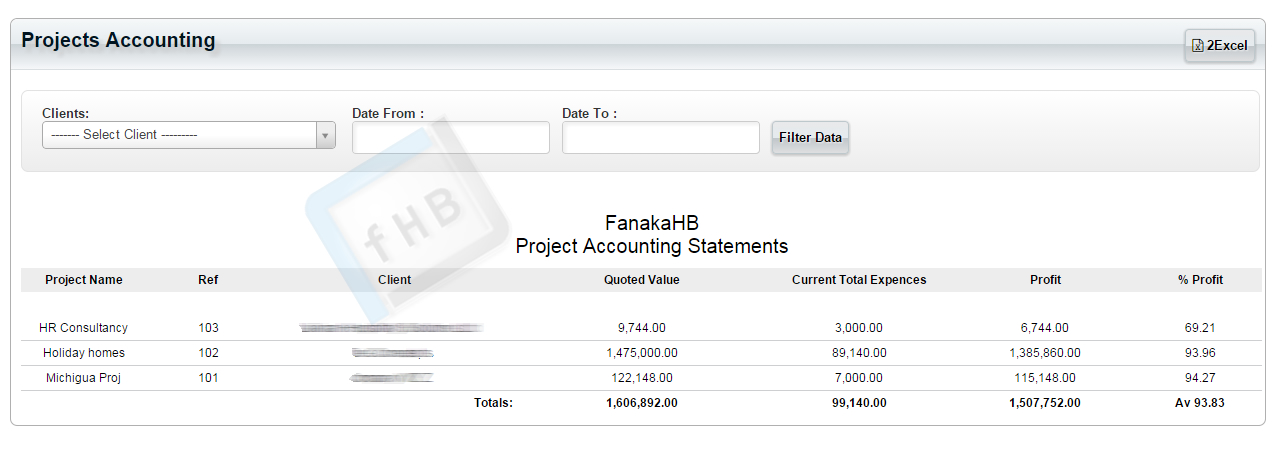Click the Projects Accounting page title
This screenshot has height=463, width=1280.
click(x=118, y=40)
